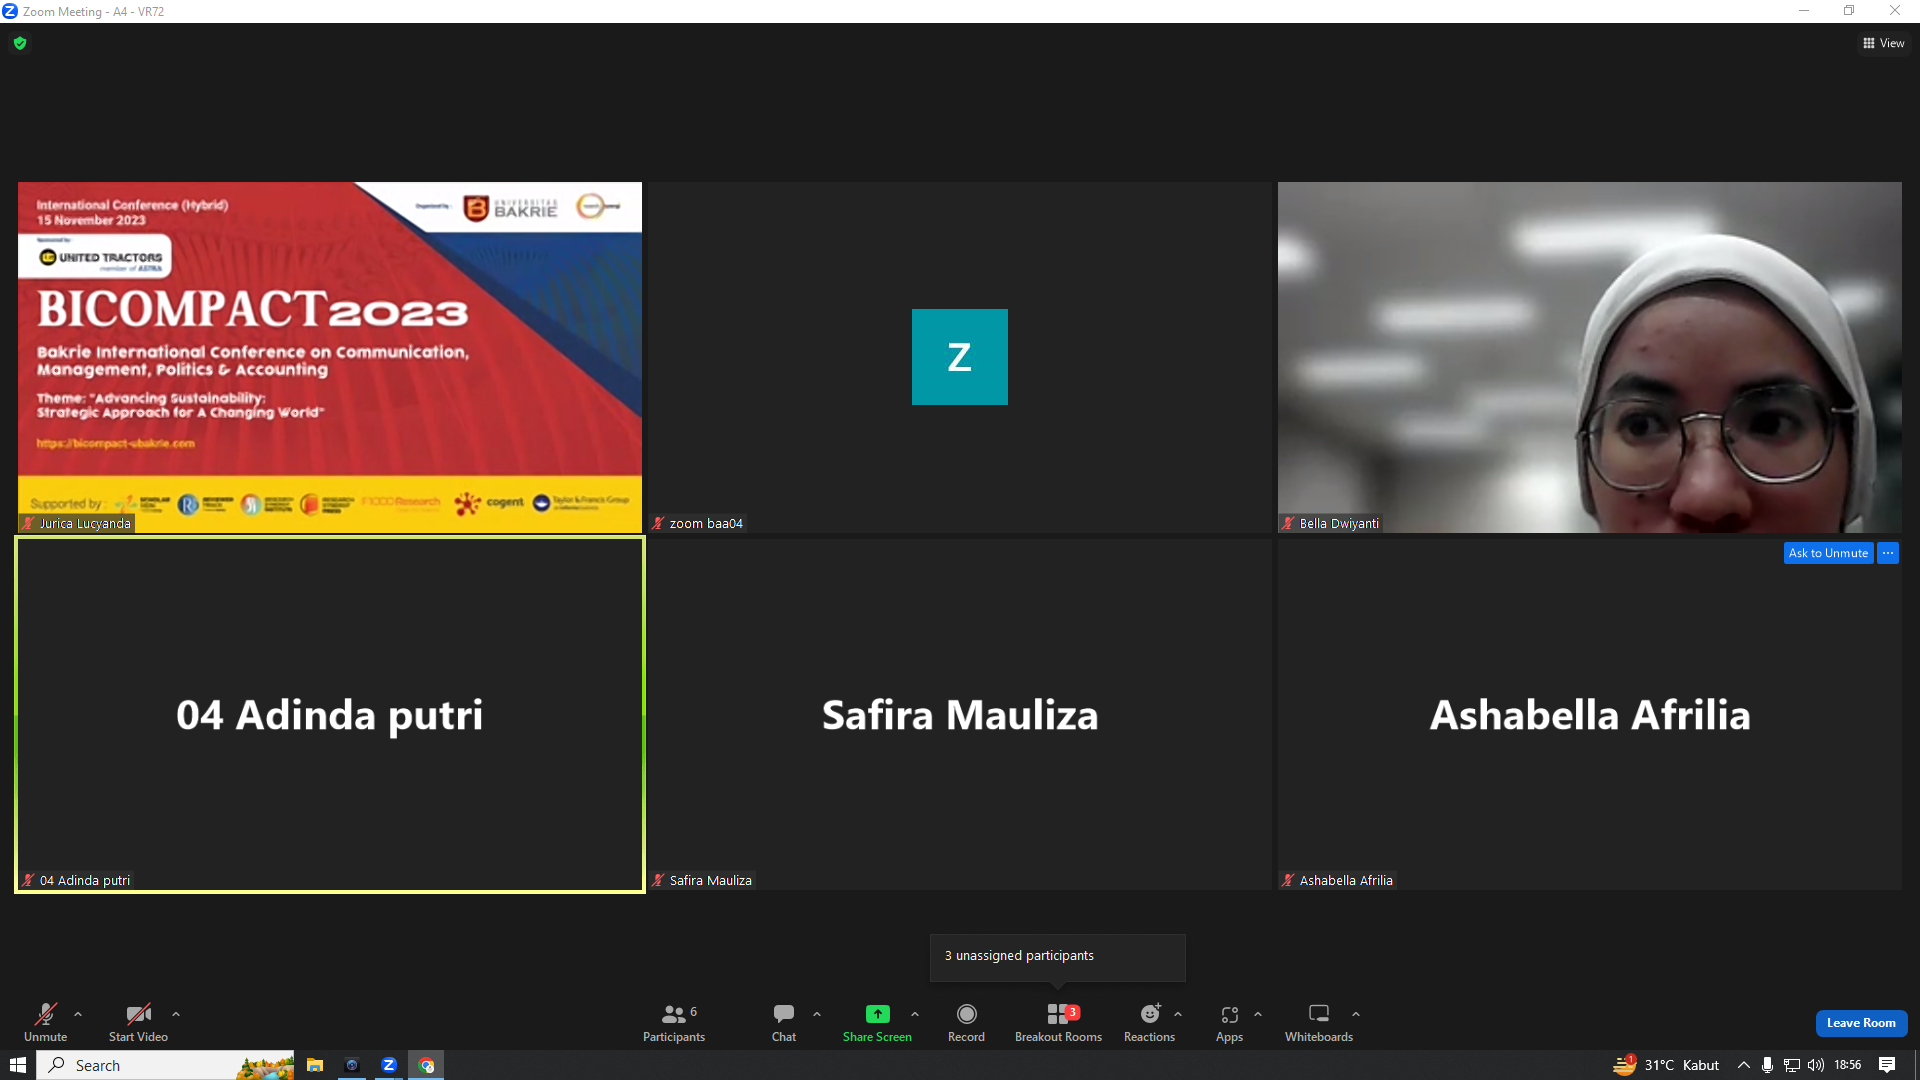Expand chat options arrow beside Chat
This screenshot has height=1080, width=1920.
[817, 1014]
